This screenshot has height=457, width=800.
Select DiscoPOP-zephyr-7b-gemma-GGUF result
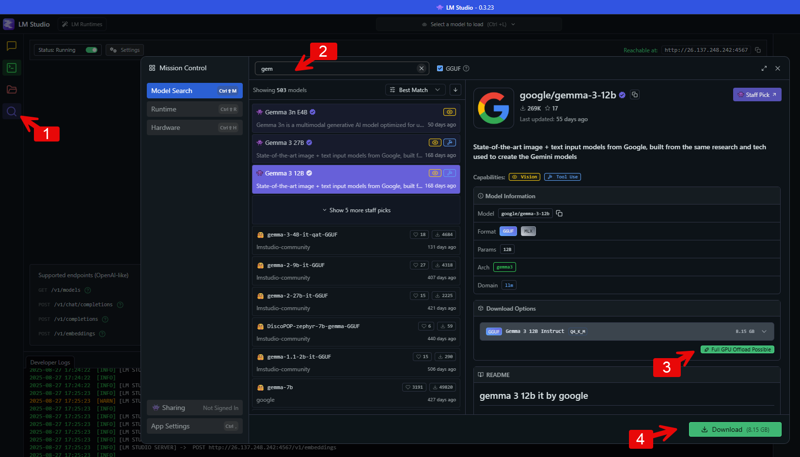(356, 333)
